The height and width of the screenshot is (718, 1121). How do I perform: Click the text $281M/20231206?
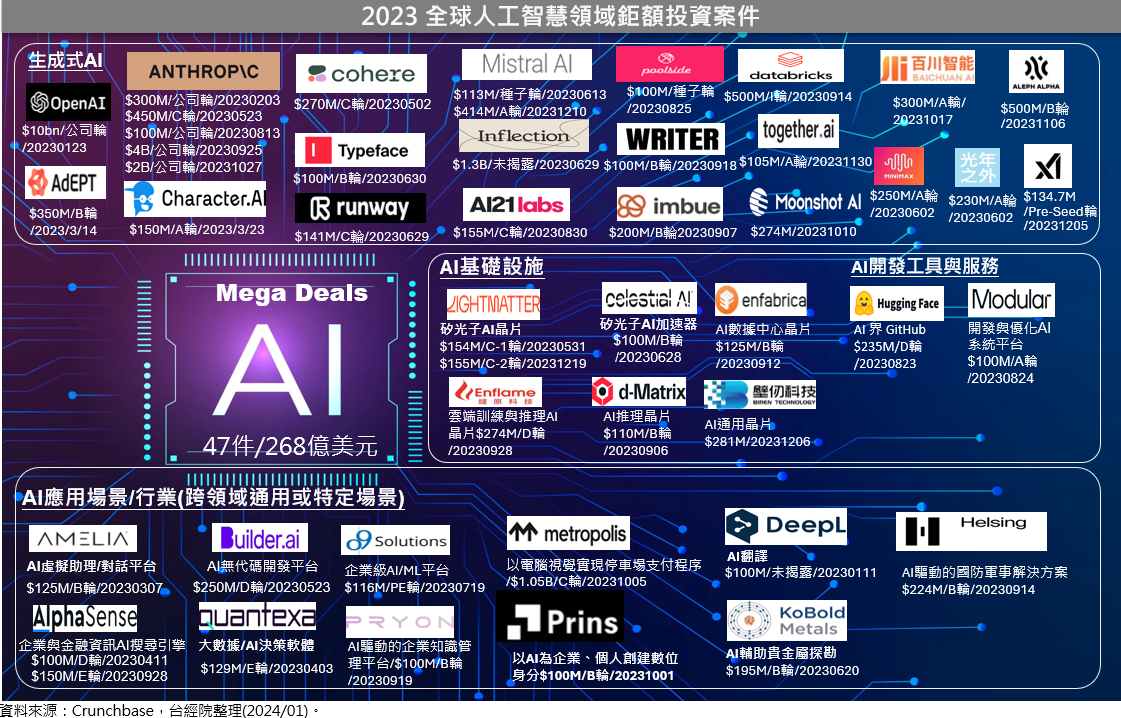pyautogui.click(x=758, y=442)
